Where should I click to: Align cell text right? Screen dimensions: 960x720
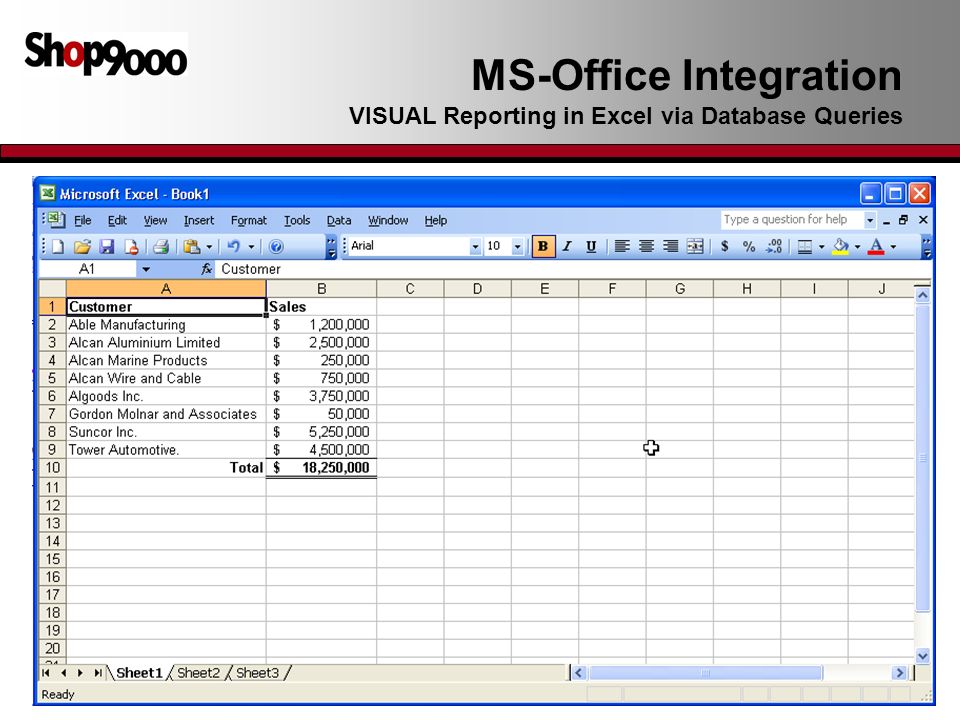point(671,247)
